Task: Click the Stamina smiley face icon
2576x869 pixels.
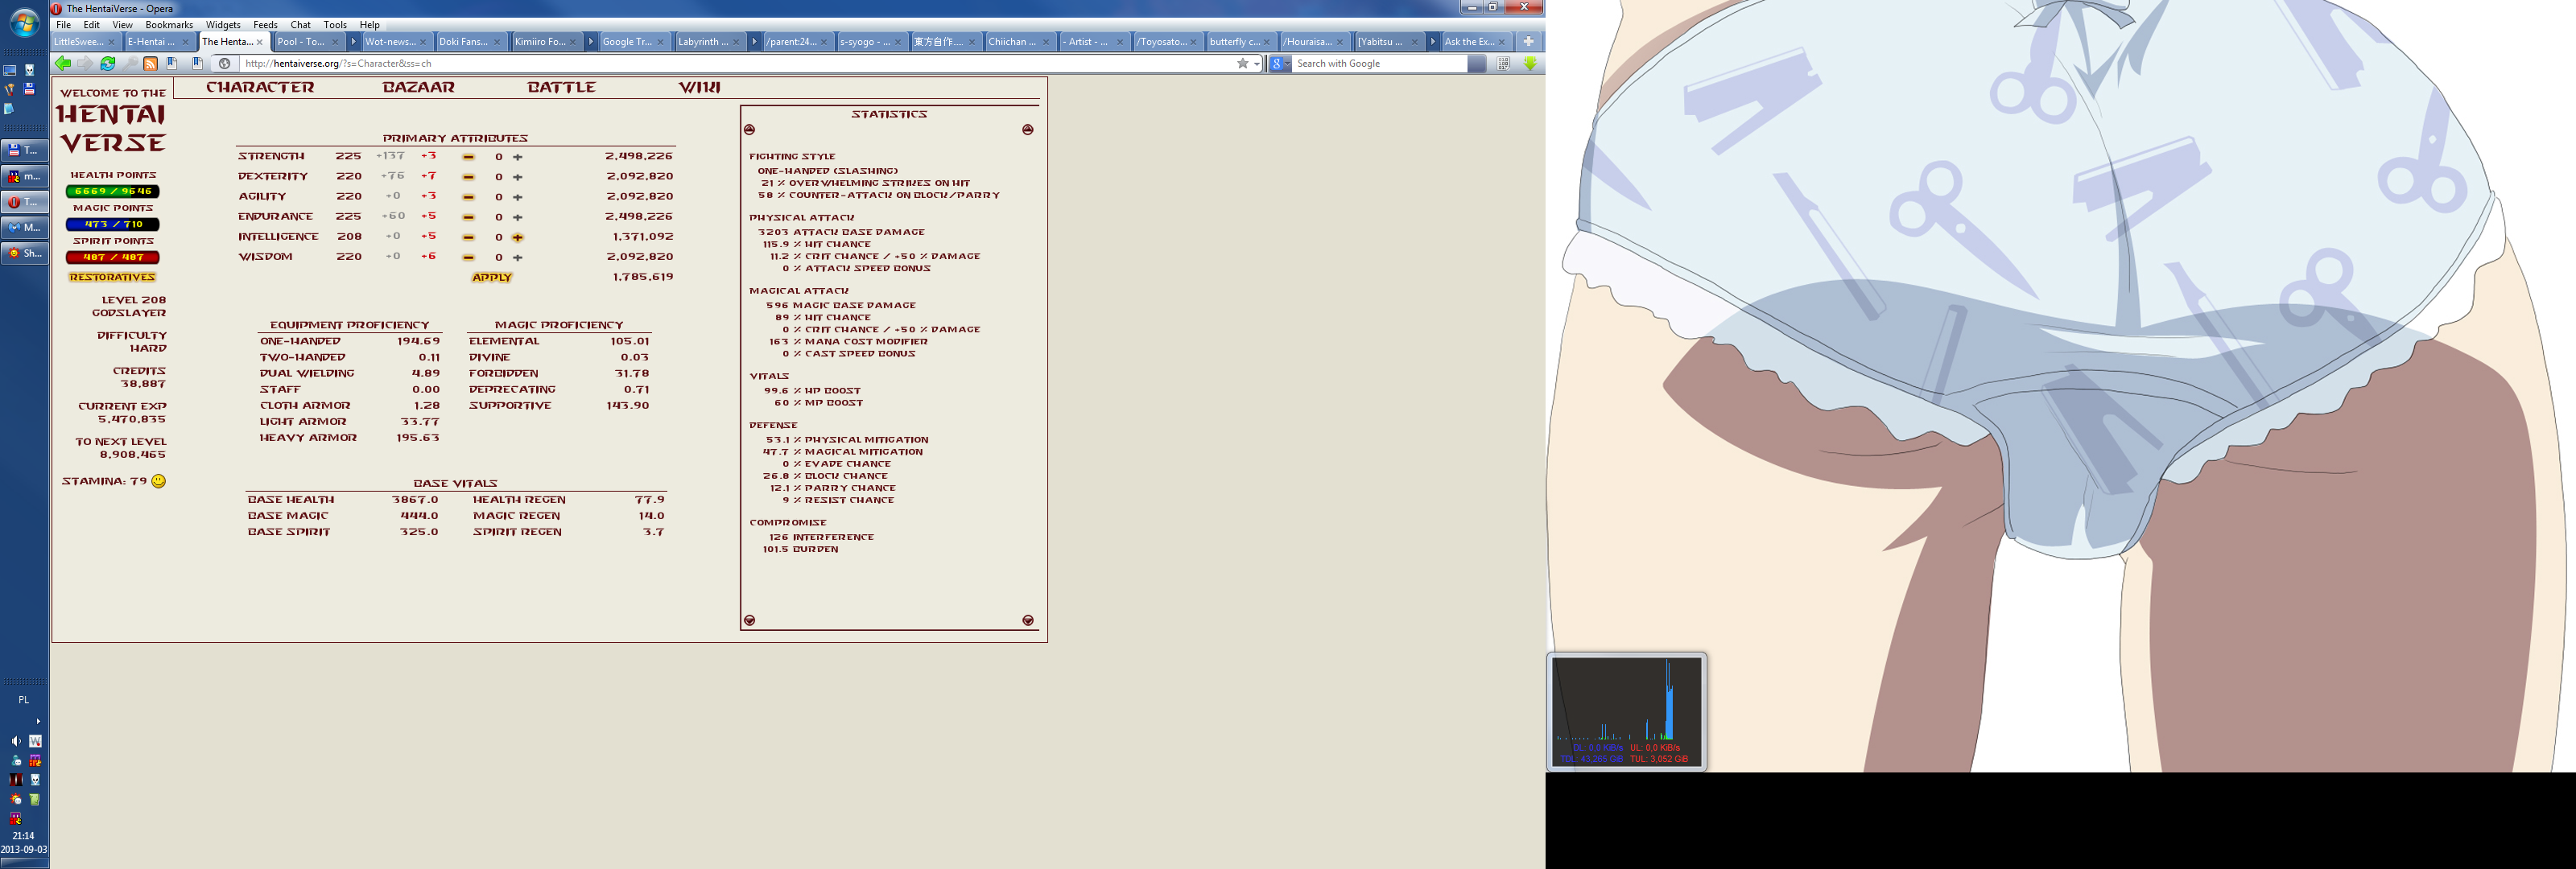Action: (158, 481)
